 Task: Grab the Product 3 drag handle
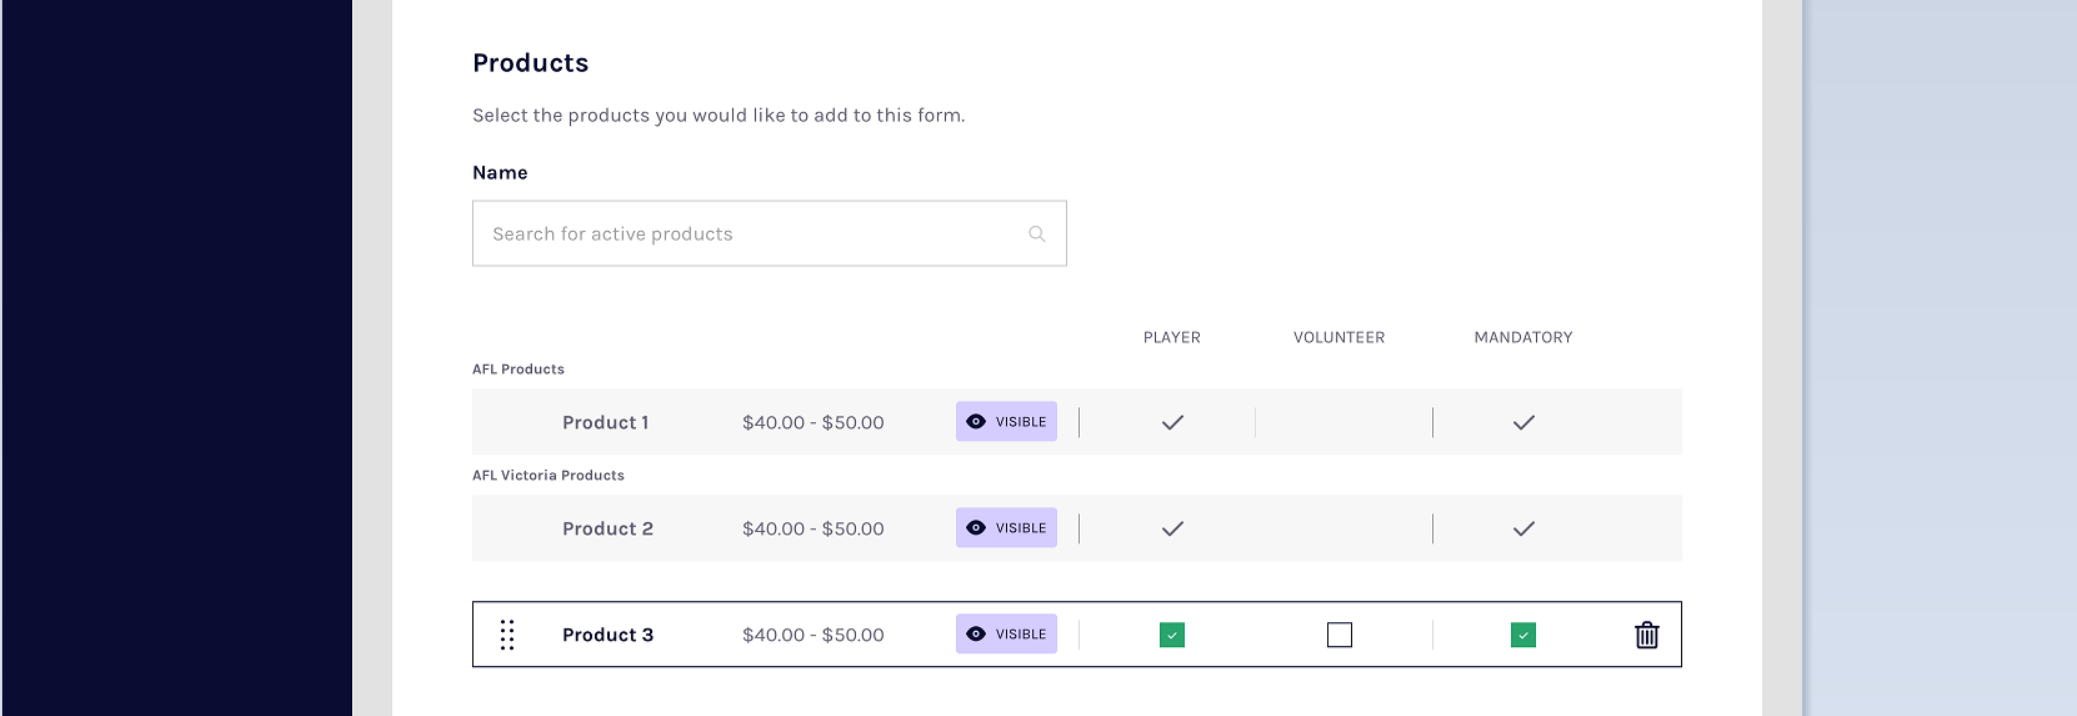507,635
